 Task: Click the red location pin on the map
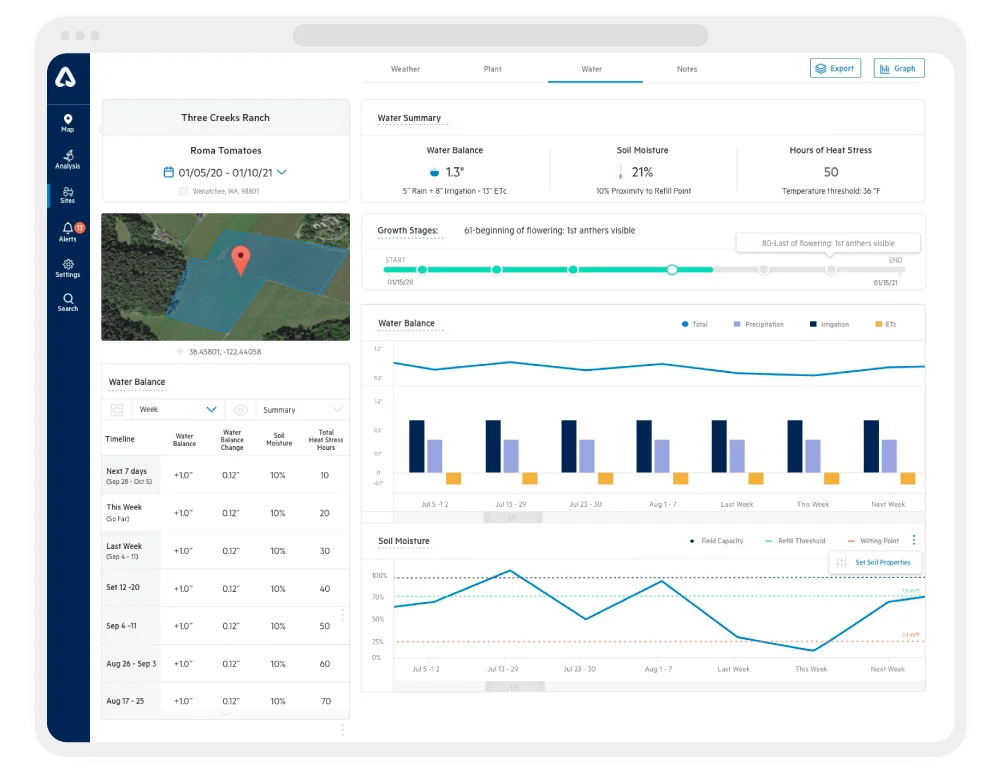tap(240, 260)
